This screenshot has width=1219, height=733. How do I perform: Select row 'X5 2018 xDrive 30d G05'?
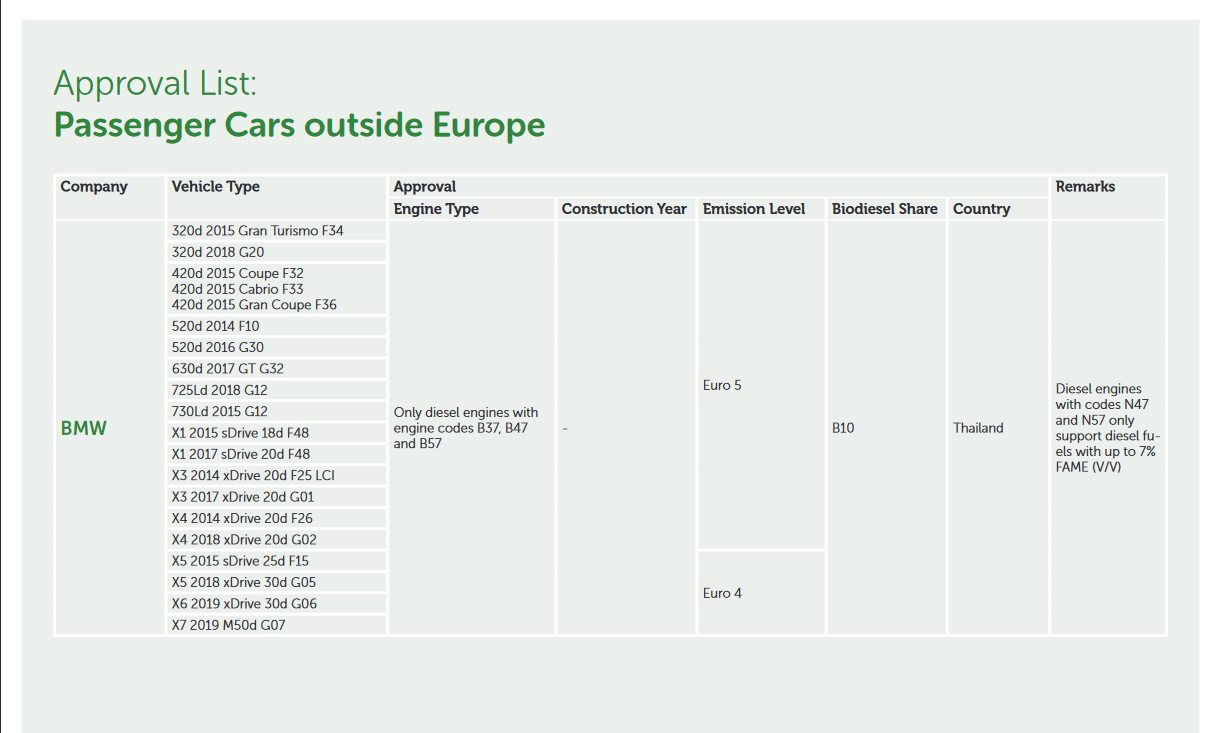click(x=276, y=582)
